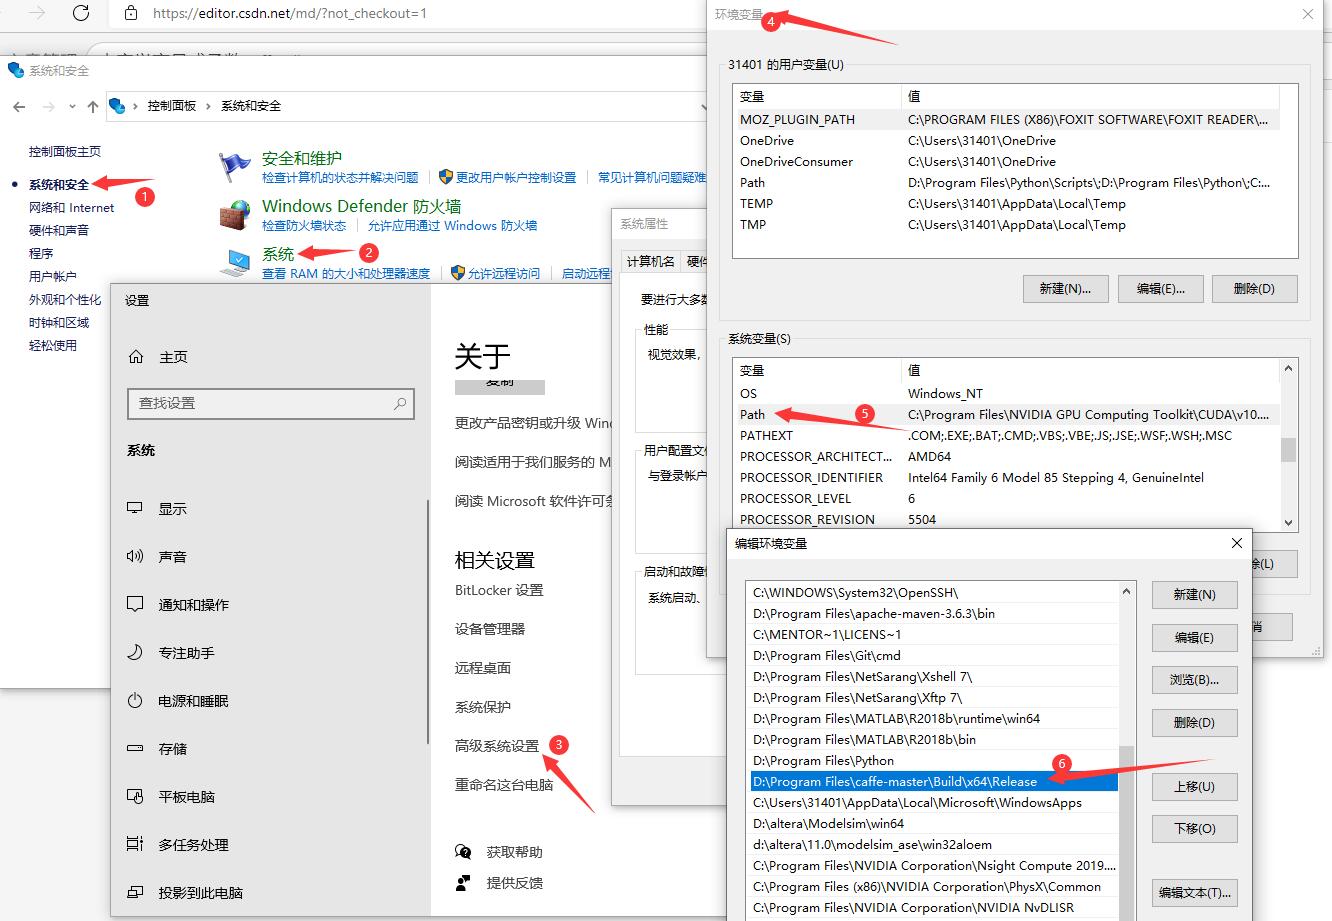Open Notifications and actions (通知和操作)
Screen dimensions: 1332x921
coord(193,604)
